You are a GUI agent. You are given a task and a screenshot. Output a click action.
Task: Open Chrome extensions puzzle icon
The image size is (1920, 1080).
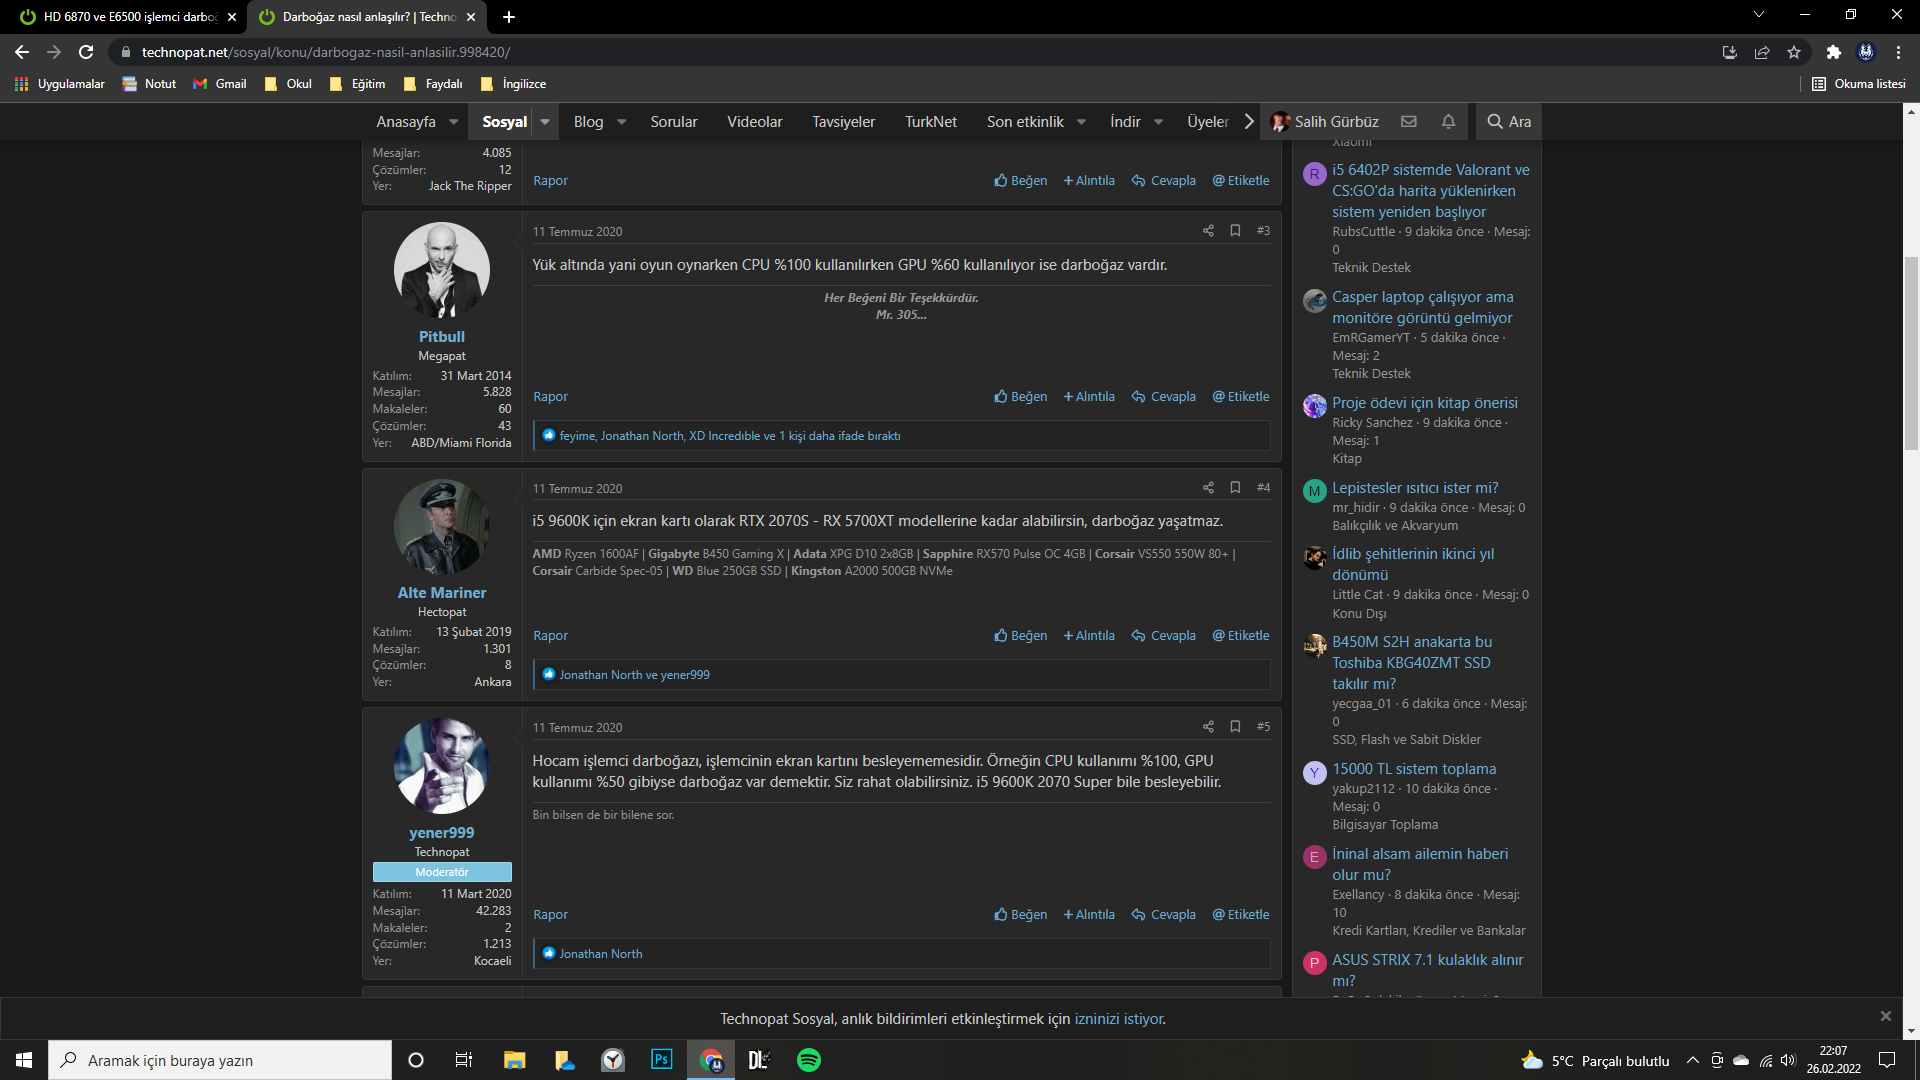tap(1833, 52)
